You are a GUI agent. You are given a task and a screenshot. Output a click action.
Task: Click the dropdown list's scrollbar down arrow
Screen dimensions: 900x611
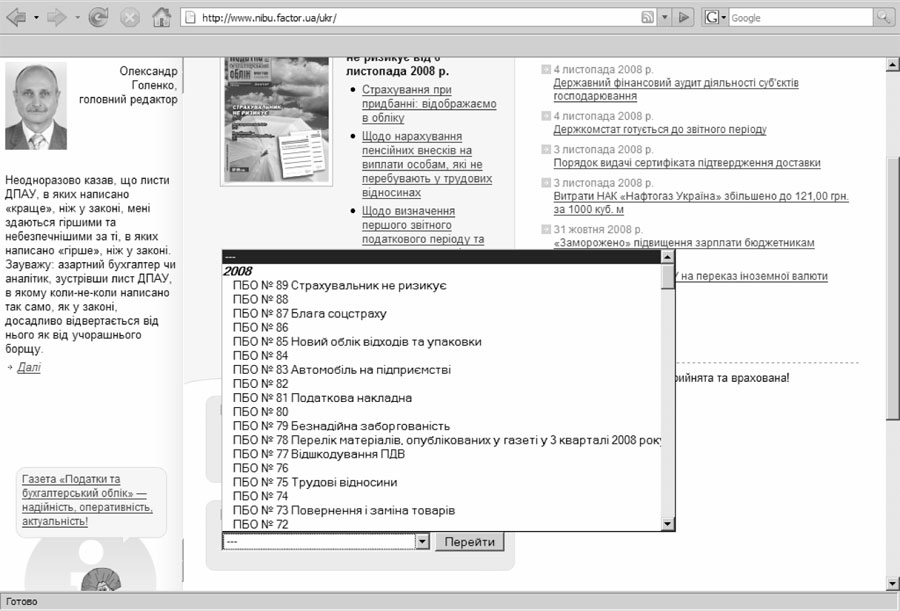click(667, 523)
